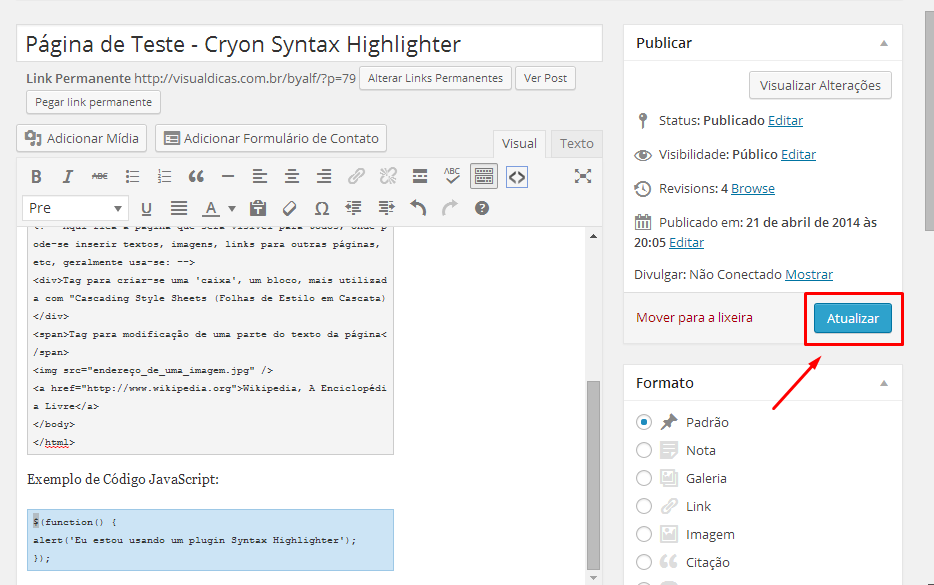The image size is (934, 585).
Task: Insert a bulleted list
Action: [x=132, y=176]
